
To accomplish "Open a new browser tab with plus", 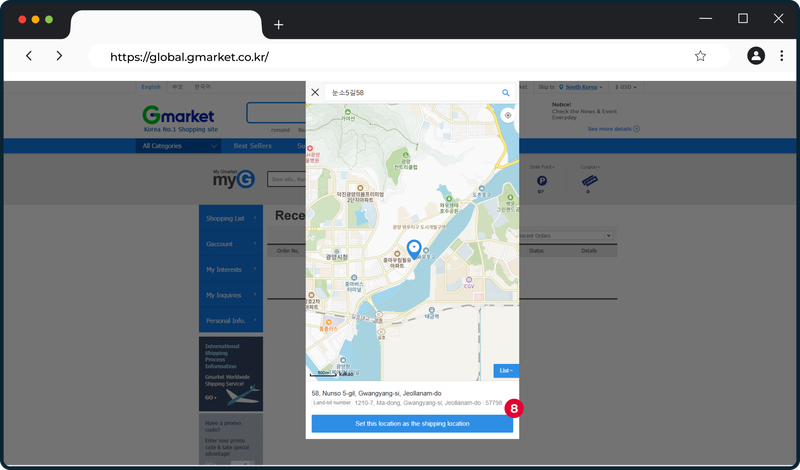I will tap(279, 24).
